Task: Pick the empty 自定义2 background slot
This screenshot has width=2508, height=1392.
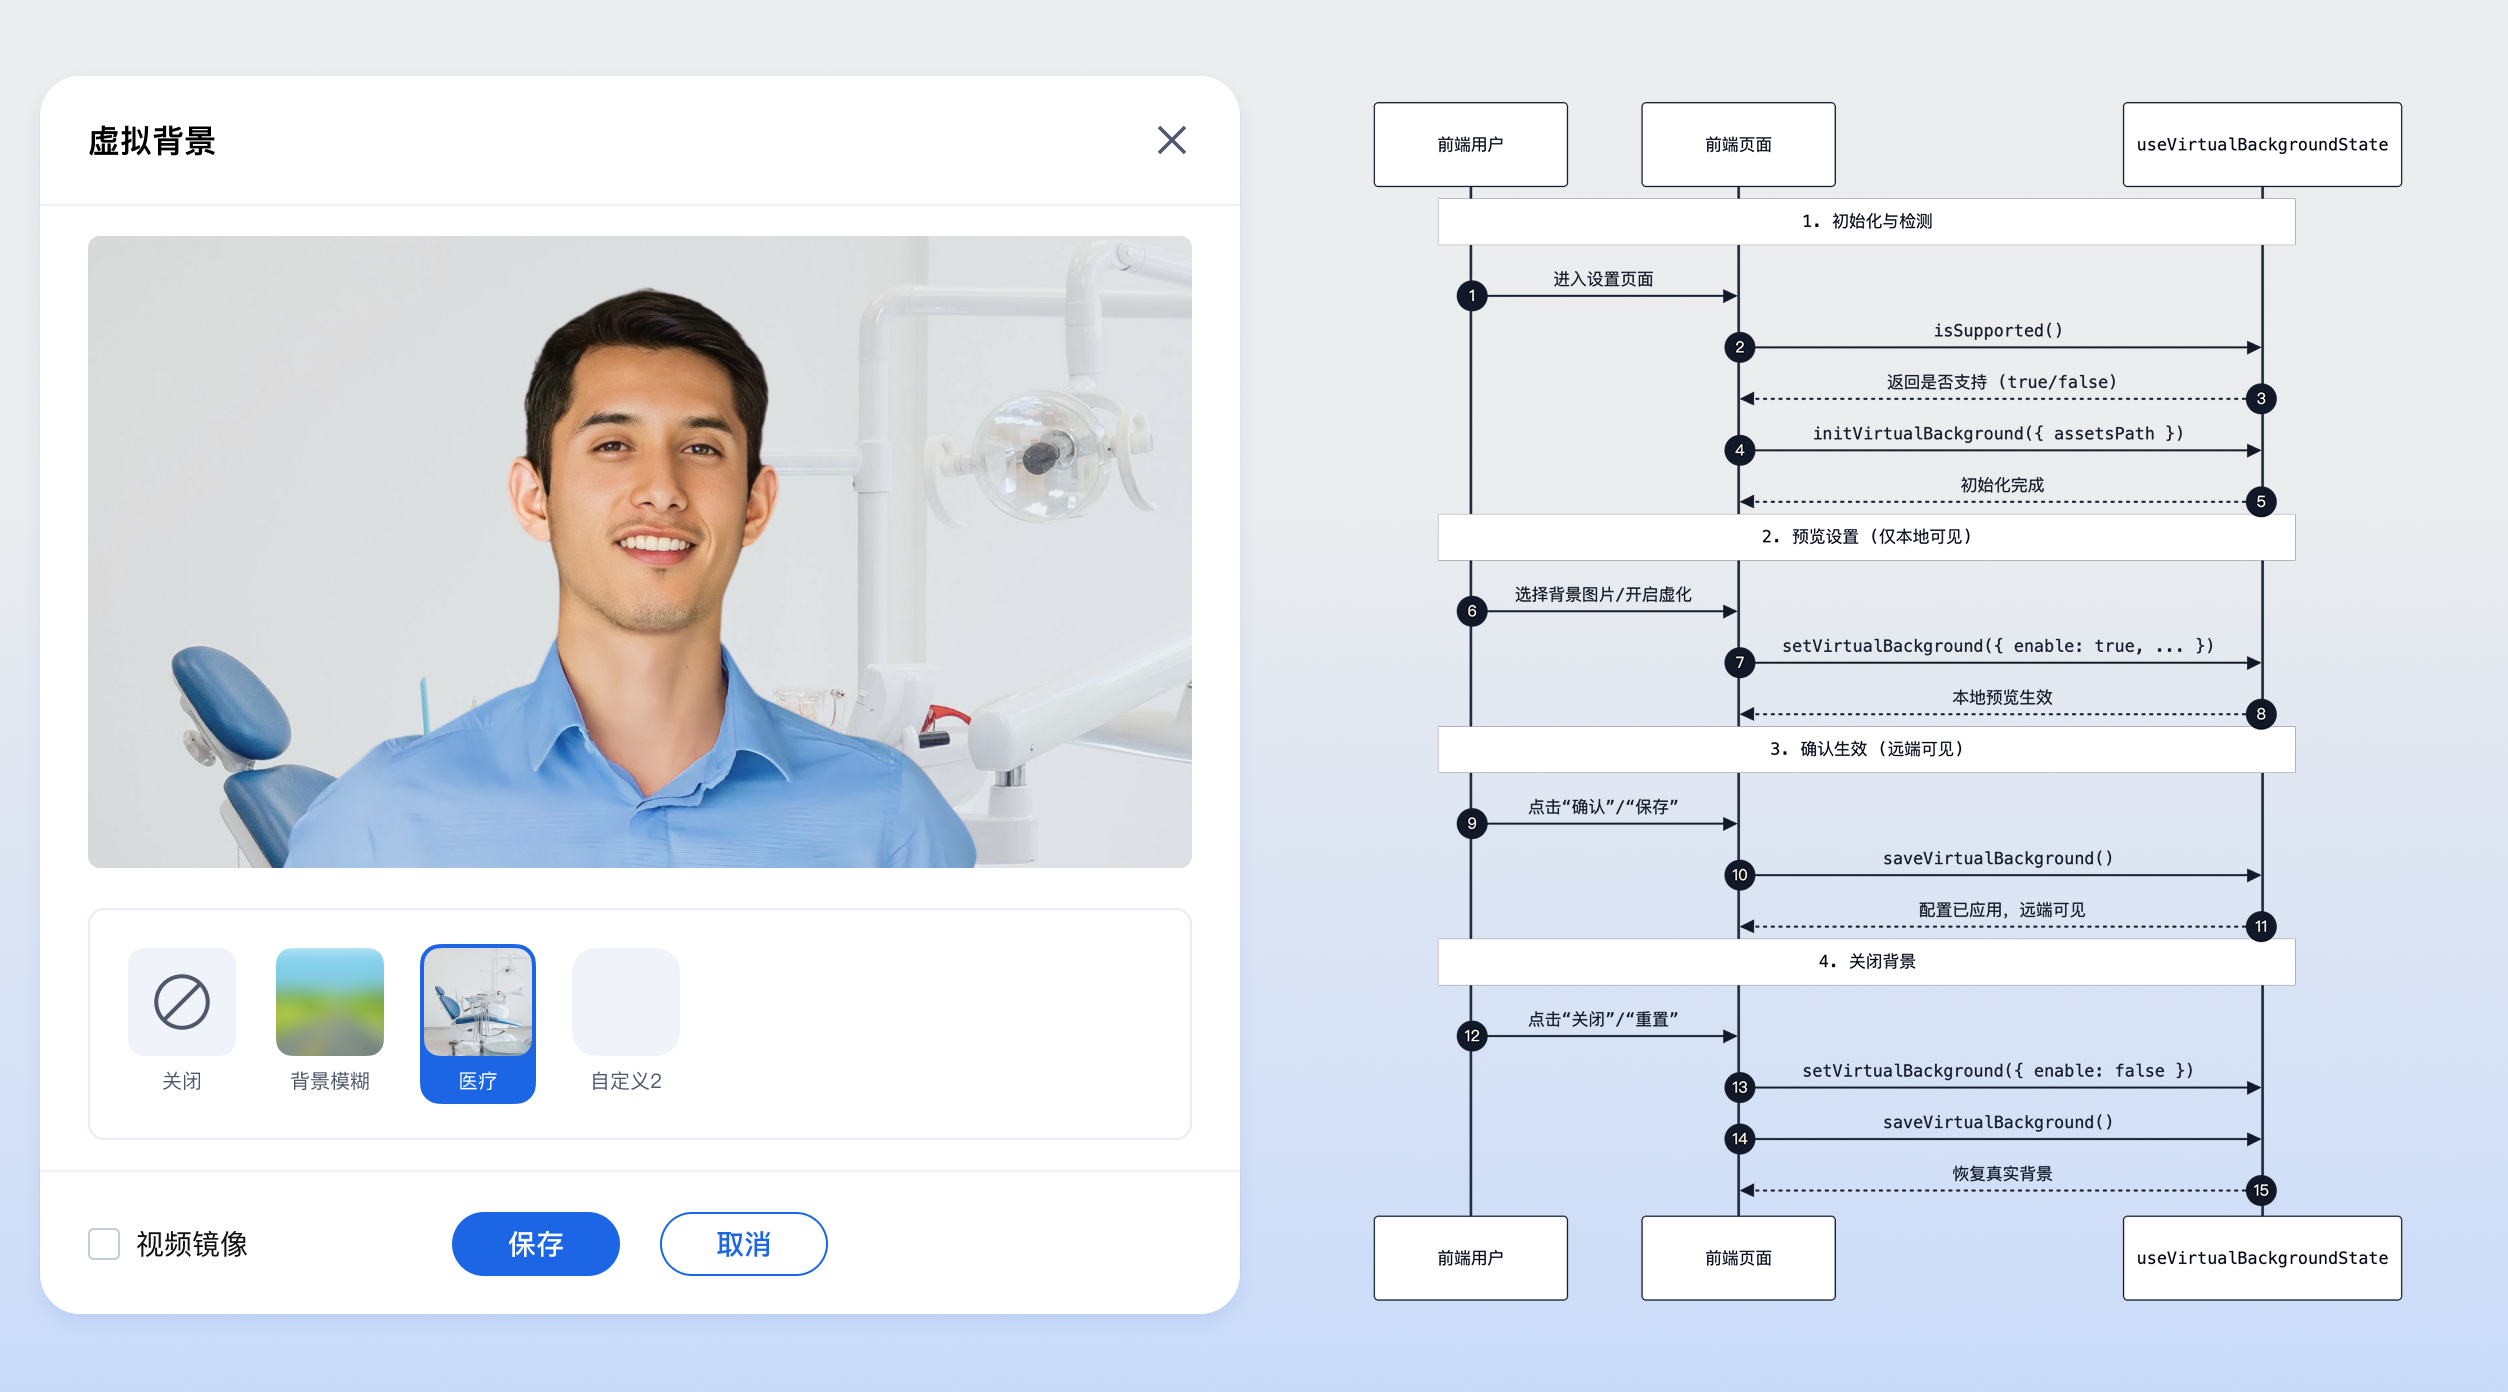Action: 625,1001
